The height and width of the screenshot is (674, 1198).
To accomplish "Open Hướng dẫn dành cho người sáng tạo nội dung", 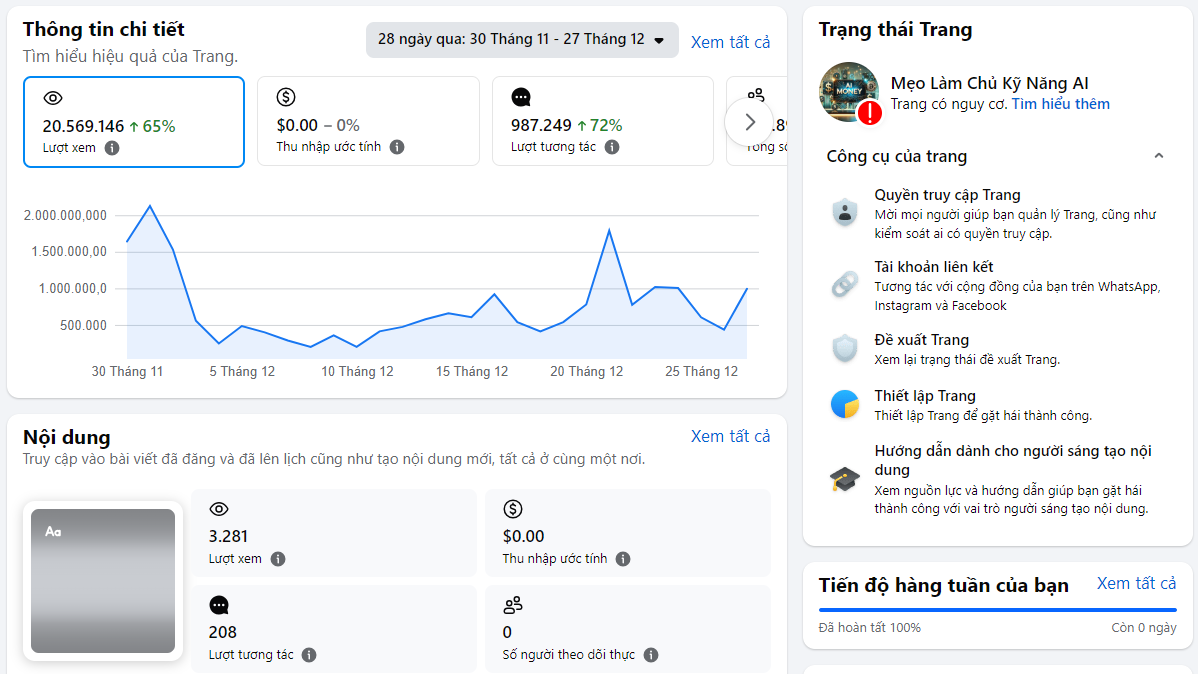I will point(998,479).
